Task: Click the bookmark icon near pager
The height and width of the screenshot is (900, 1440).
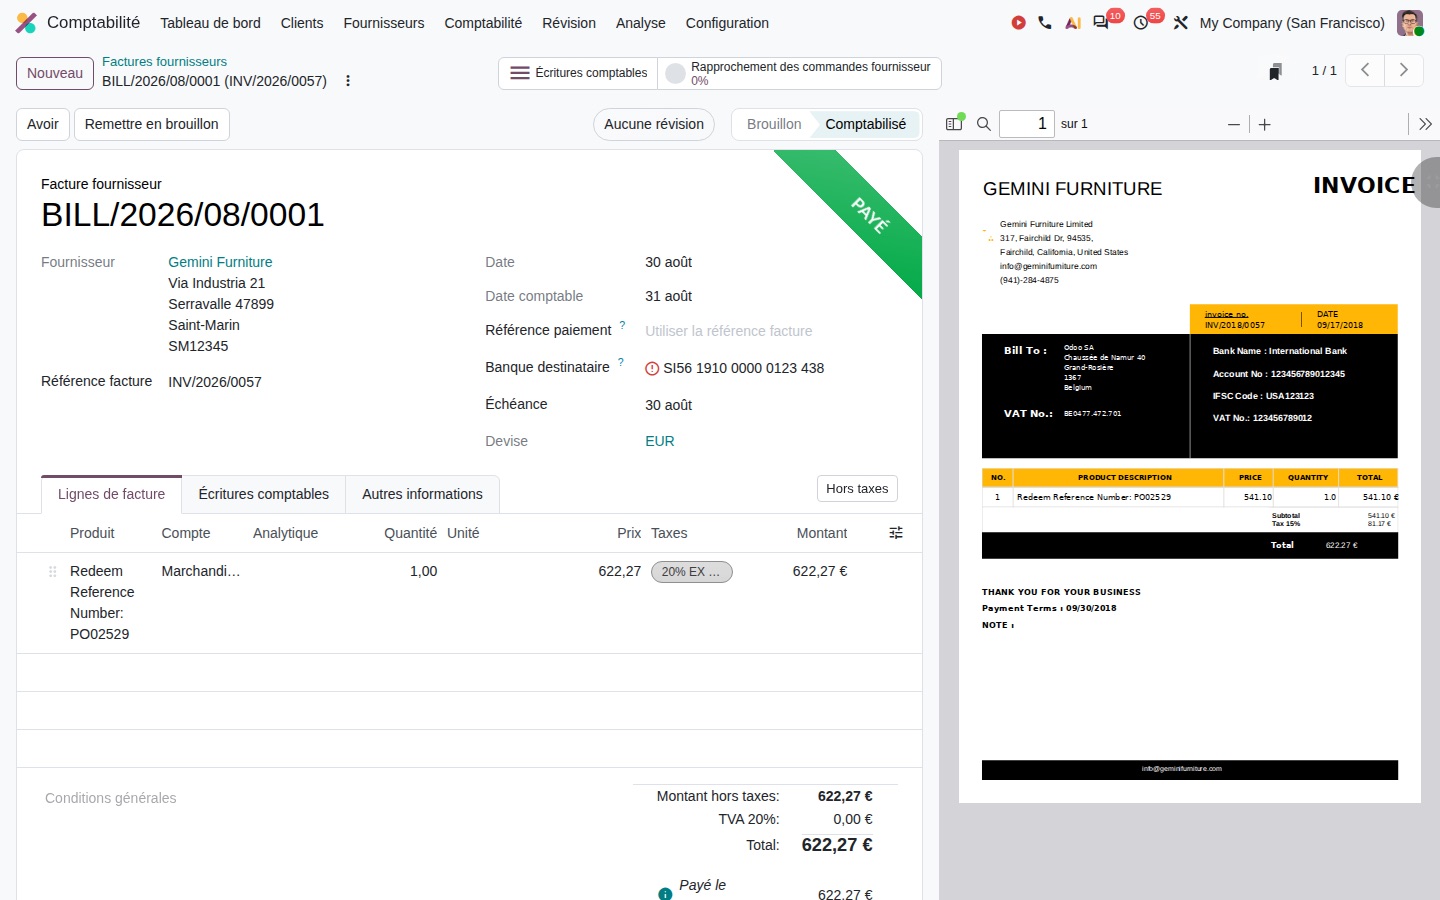Action: click(x=1275, y=71)
